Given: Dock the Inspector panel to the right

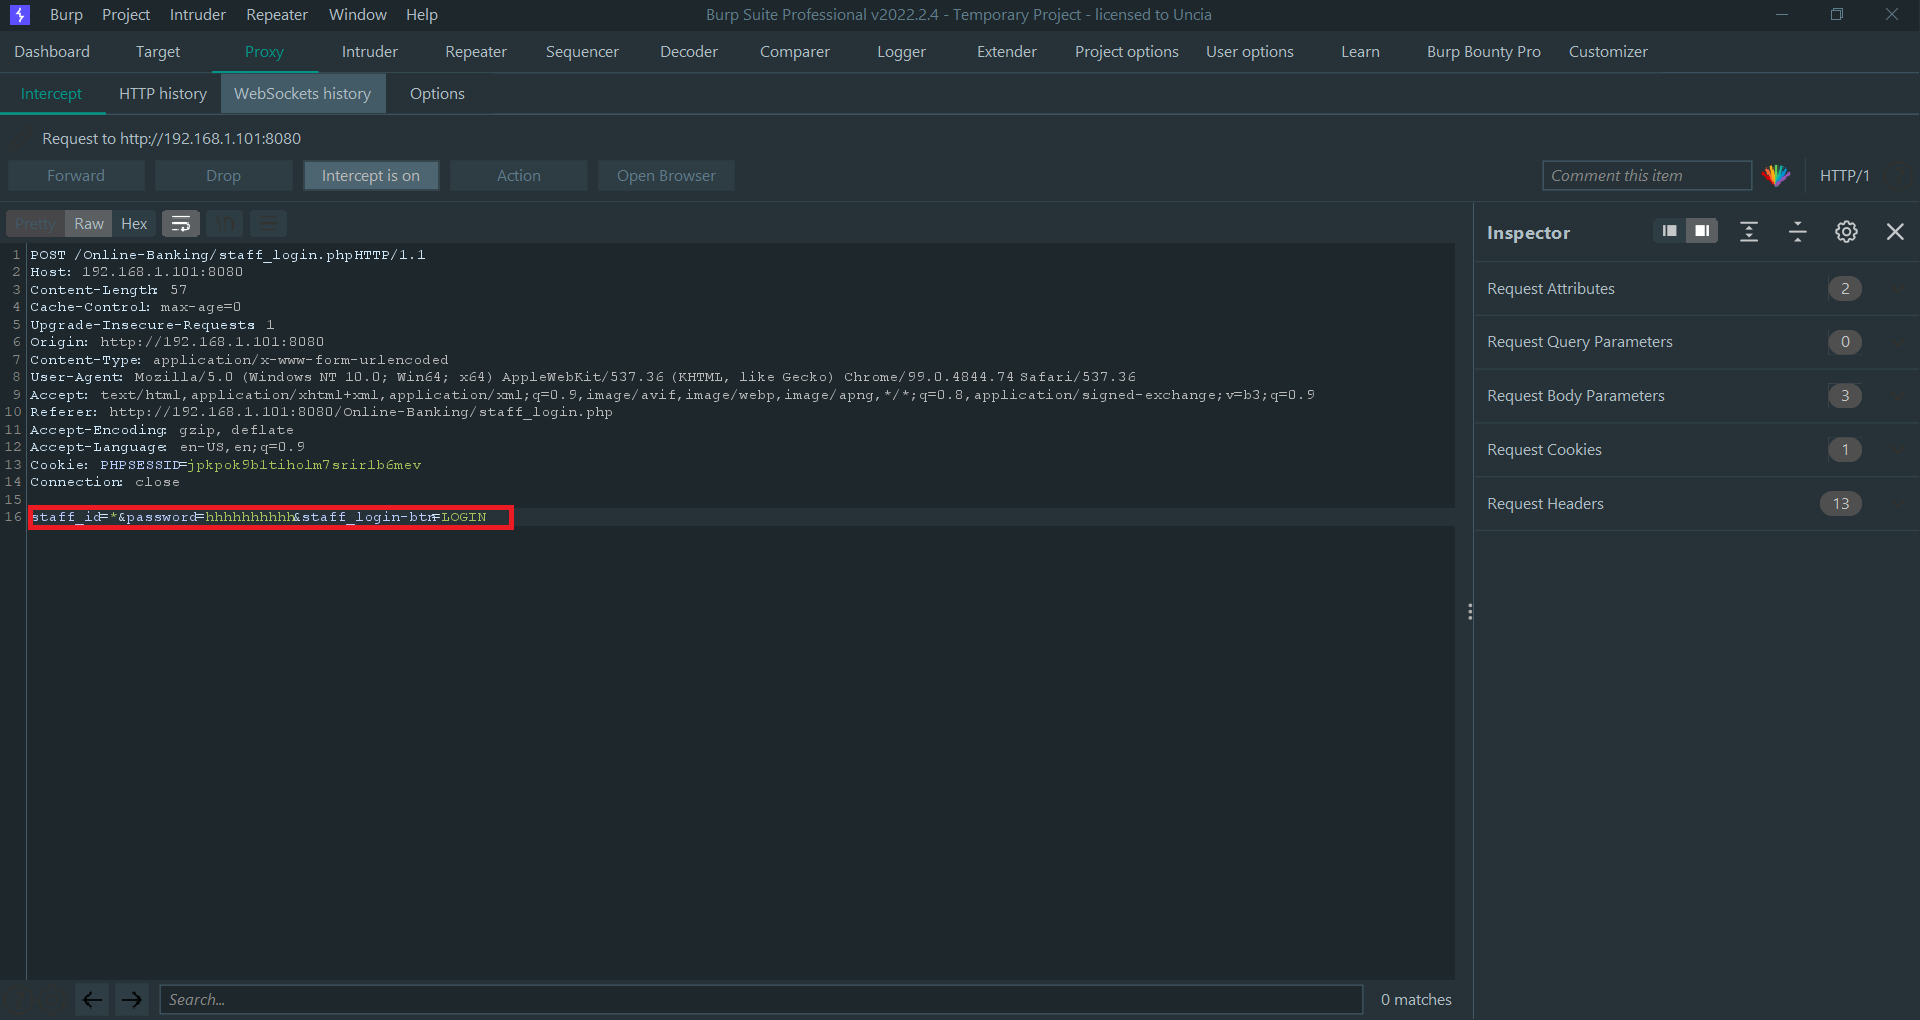Looking at the screenshot, I should [1702, 232].
